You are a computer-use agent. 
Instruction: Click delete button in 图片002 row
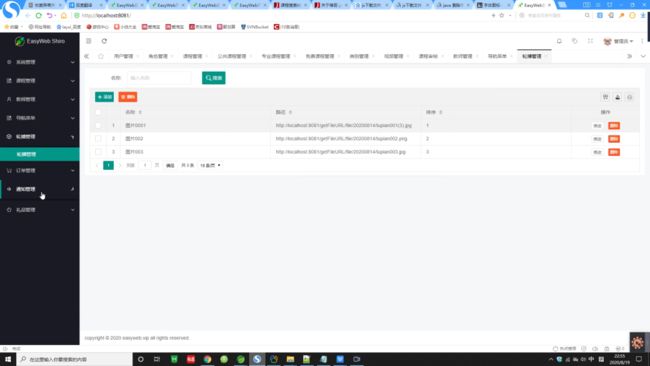point(614,139)
